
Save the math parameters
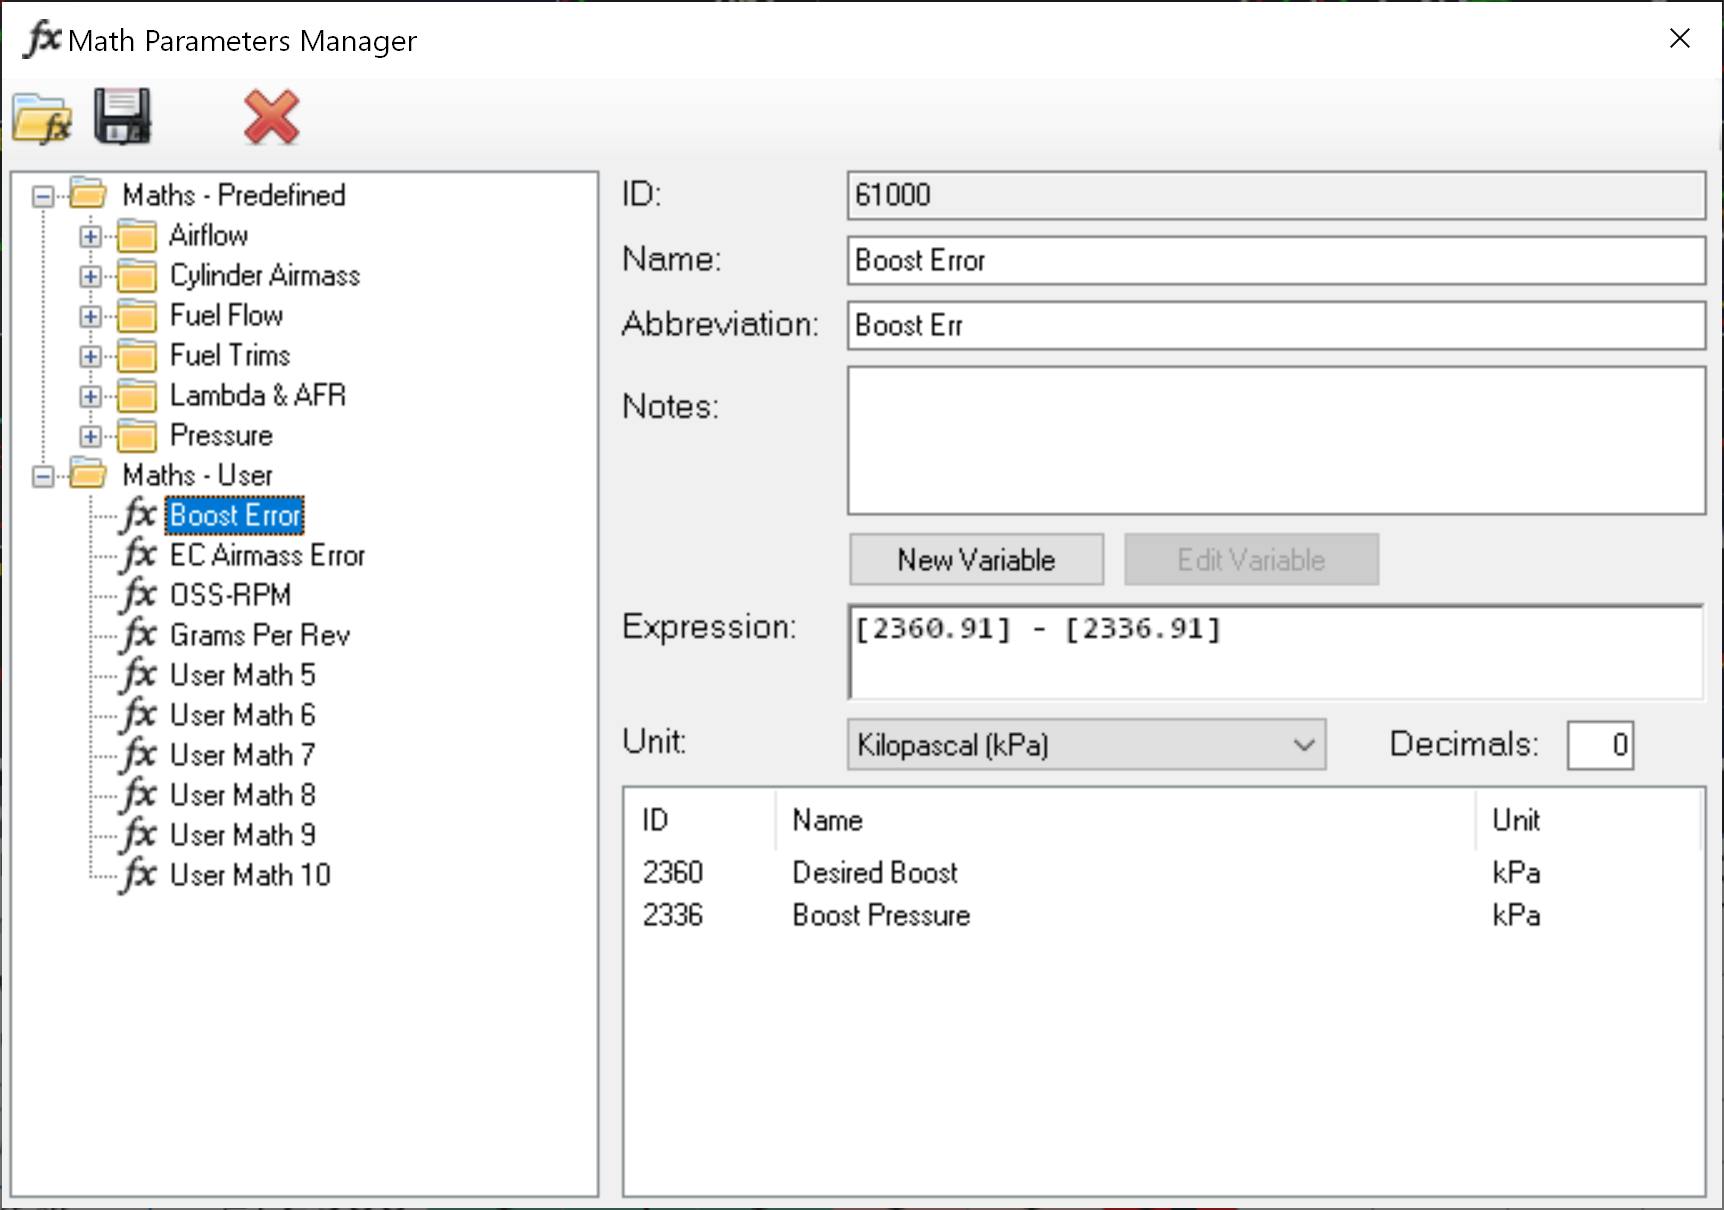122,118
